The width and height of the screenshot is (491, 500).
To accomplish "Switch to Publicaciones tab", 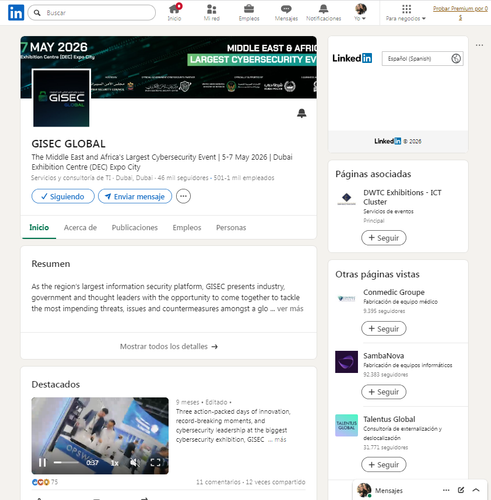I will point(135,228).
